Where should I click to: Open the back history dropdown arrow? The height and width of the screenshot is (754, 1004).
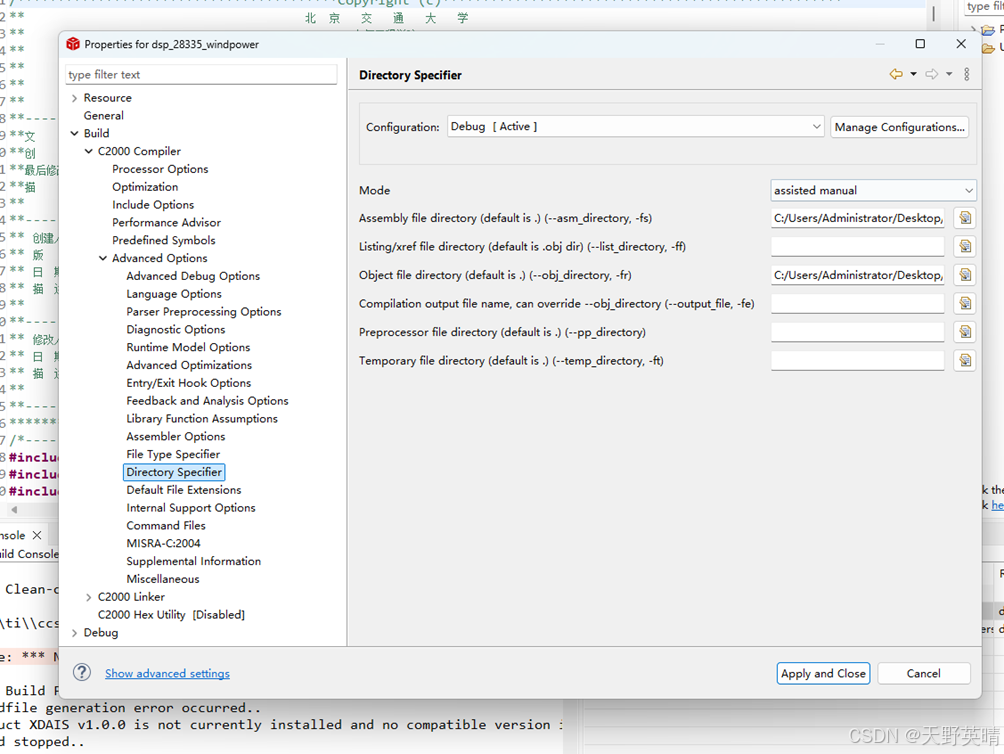click(x=914, y=74)
